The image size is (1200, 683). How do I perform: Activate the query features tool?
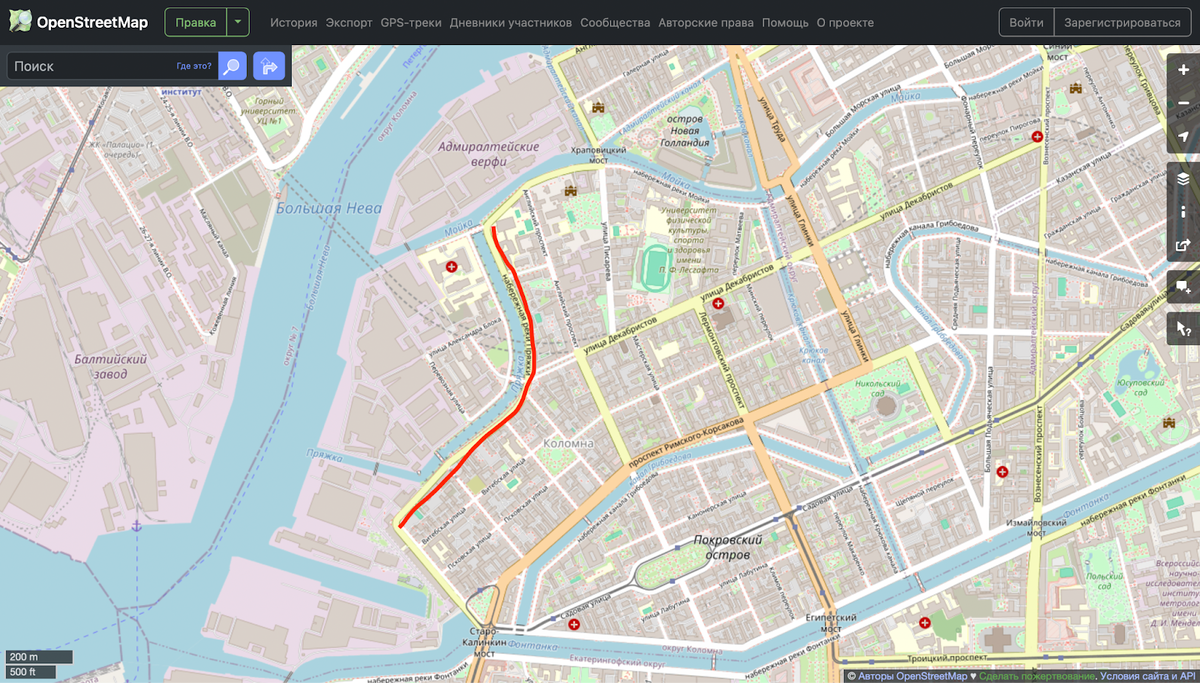pos(1183,329)
